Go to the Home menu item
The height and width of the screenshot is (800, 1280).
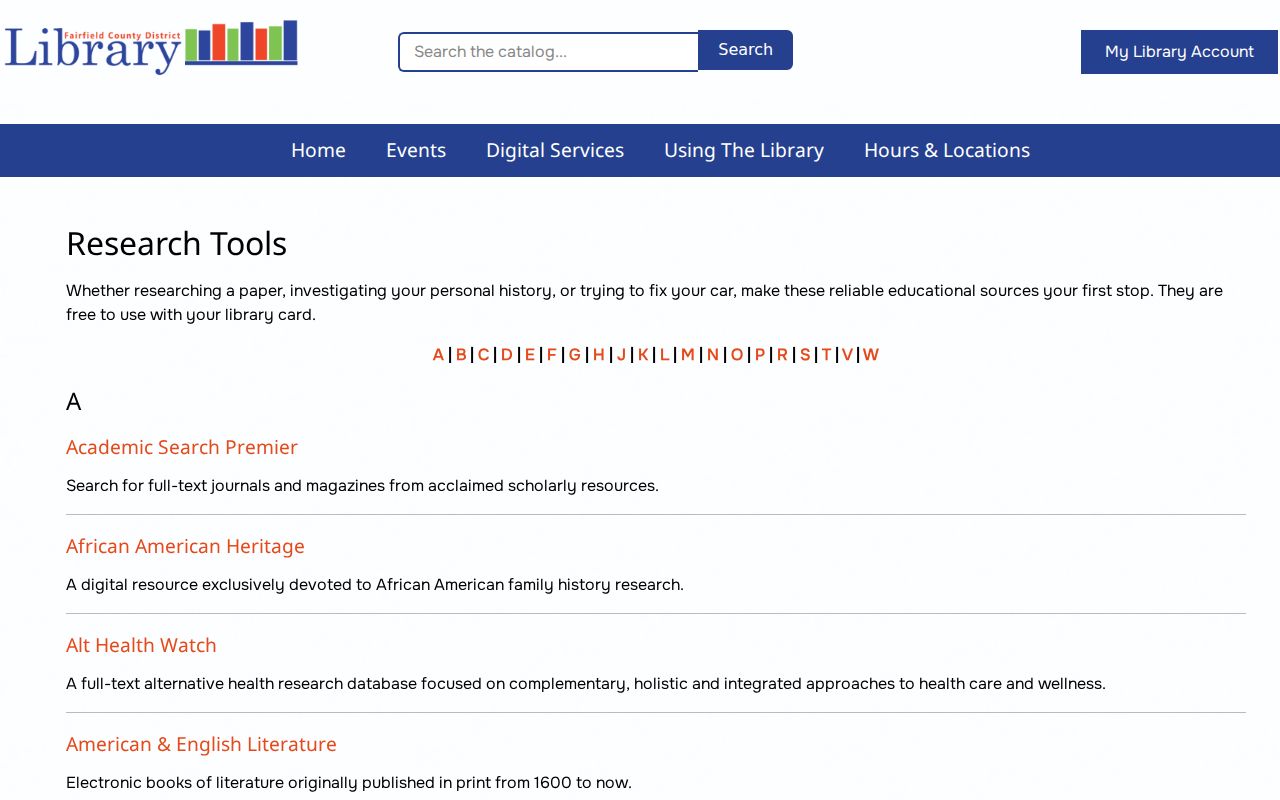pyautogui.click(x=318, y=150)
